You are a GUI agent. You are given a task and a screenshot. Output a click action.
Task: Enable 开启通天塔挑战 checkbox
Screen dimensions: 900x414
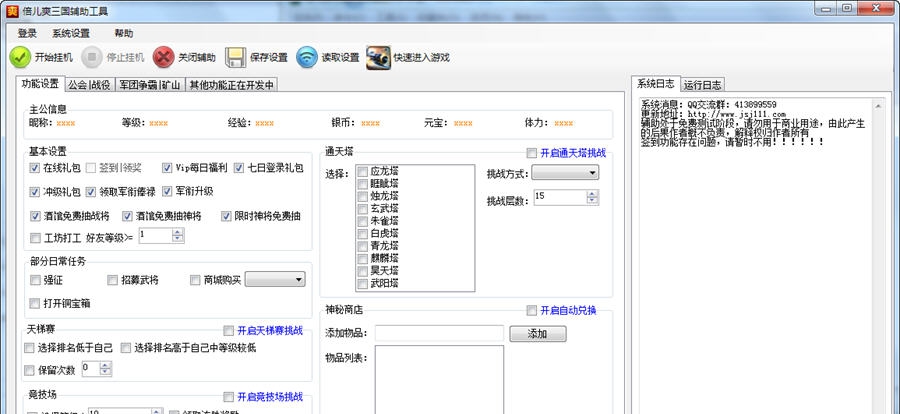[x=532, y=153]
